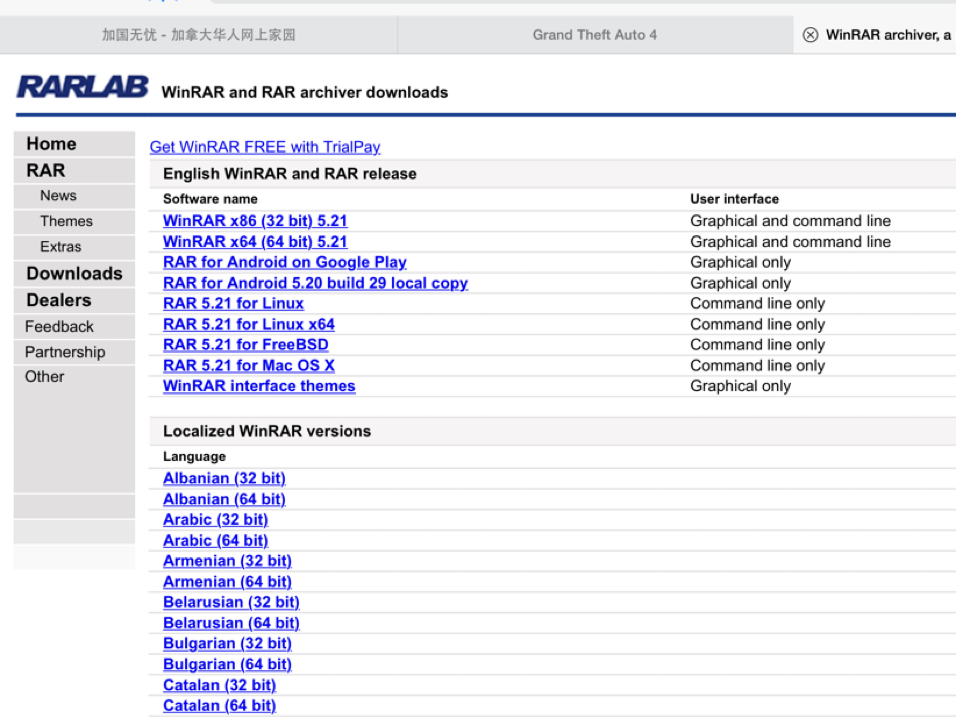Download Catalan (32 bit) version
The image size is (956, 717).
219,685
